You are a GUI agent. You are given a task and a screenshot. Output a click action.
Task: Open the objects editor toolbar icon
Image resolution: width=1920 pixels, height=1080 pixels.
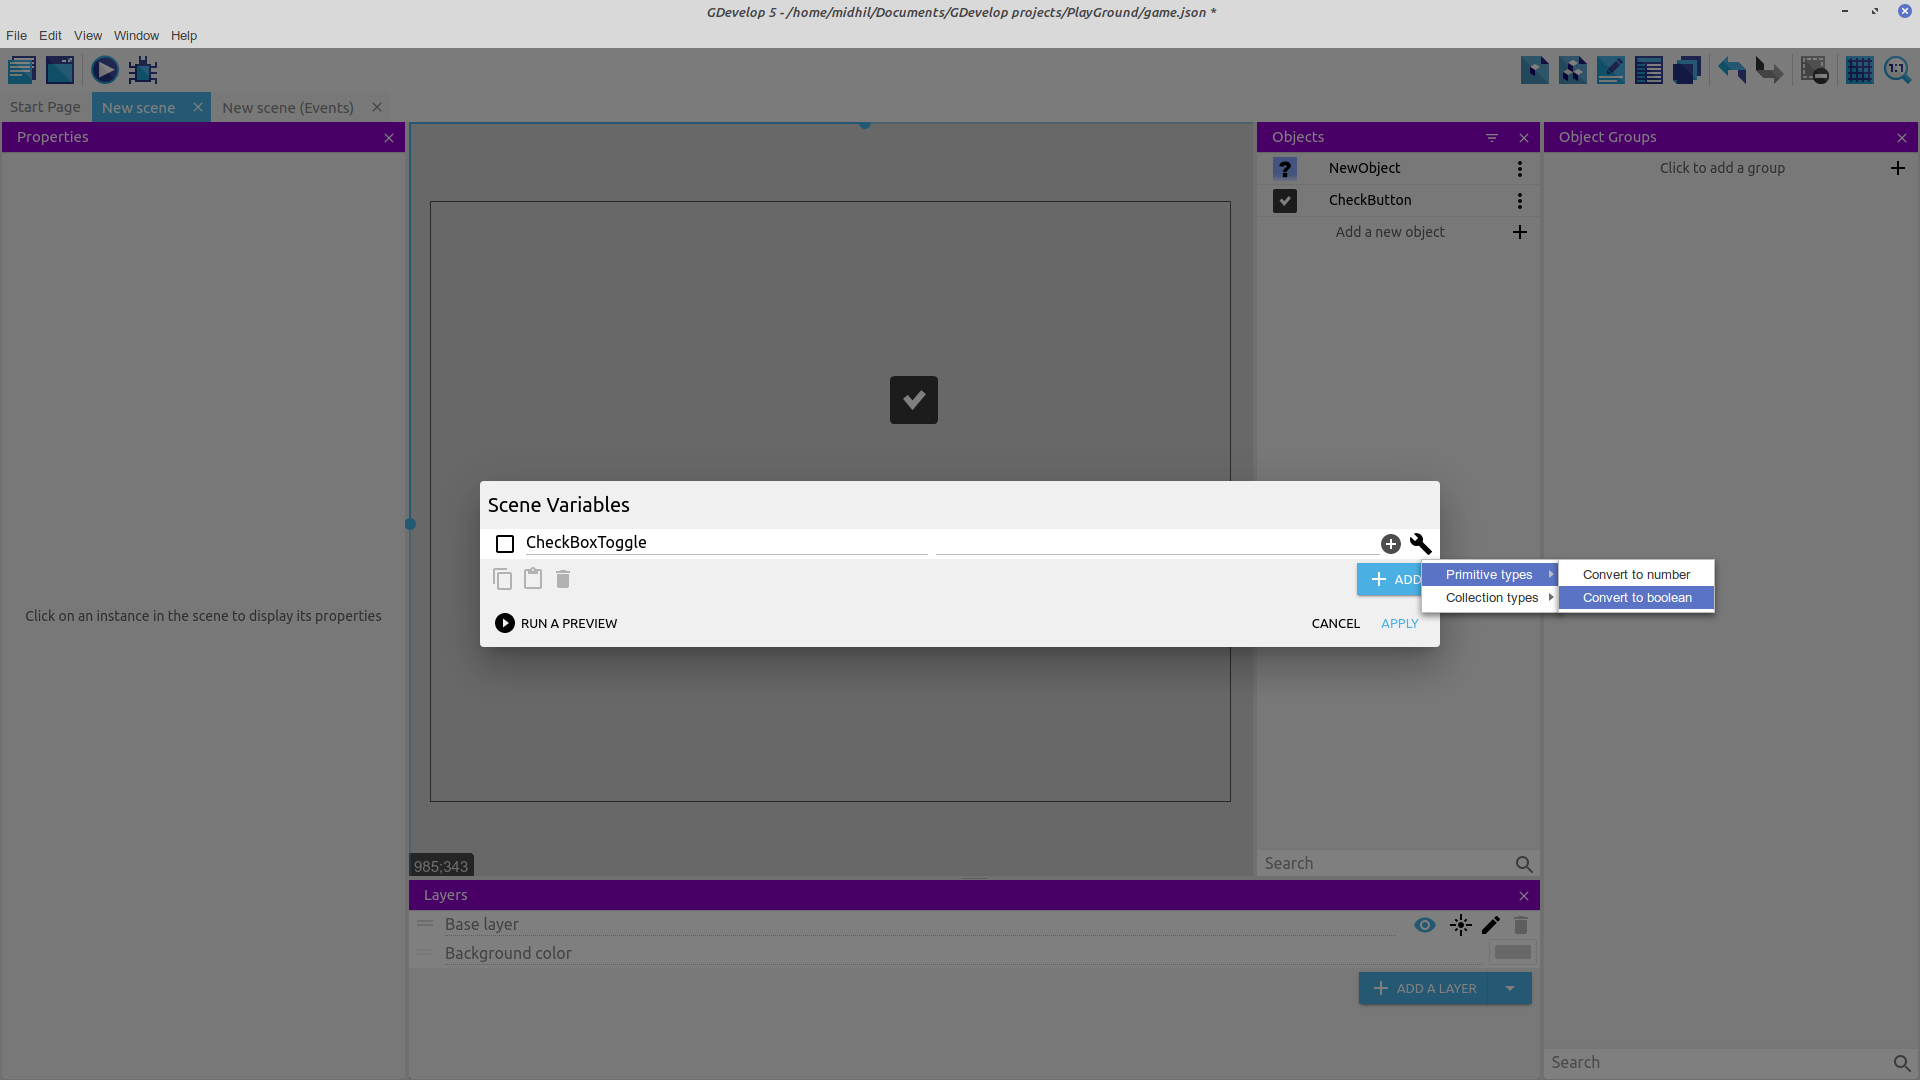[1534, 70]
